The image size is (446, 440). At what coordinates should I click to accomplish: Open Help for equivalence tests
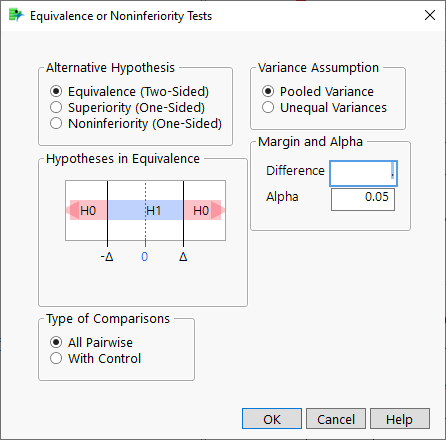[x=400, y=419]
